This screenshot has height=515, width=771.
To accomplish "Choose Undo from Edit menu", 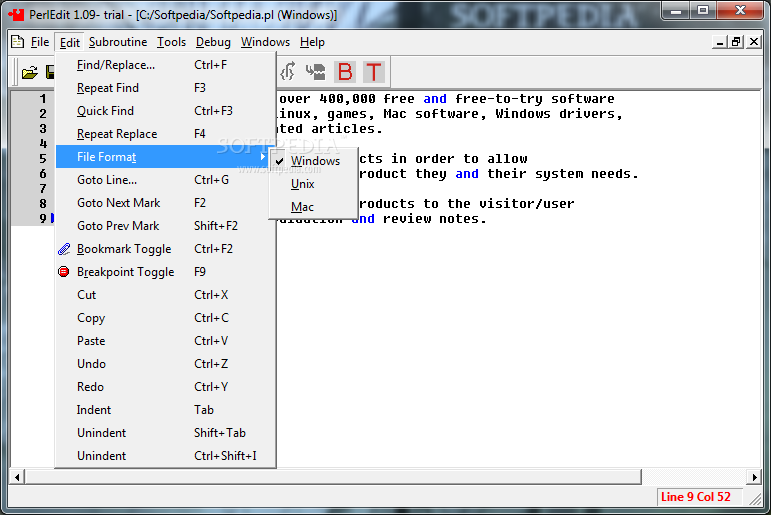I will pyautogui.click(x=165, y=364).
